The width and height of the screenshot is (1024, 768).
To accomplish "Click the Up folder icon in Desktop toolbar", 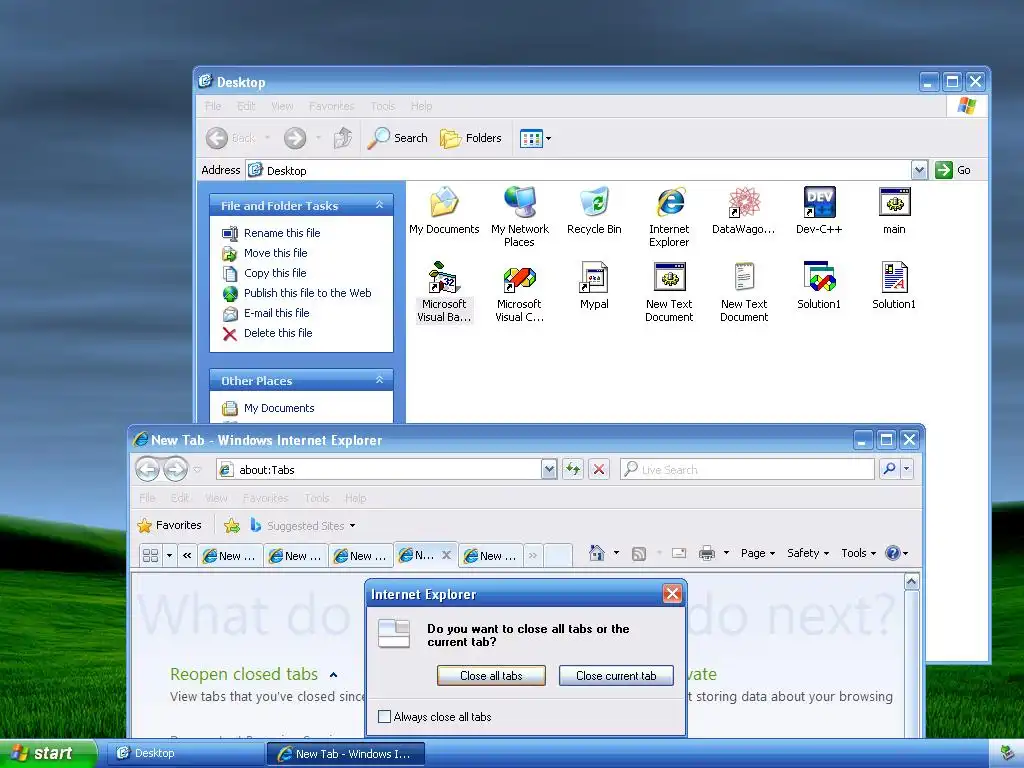I will click(x=343, y=138).
